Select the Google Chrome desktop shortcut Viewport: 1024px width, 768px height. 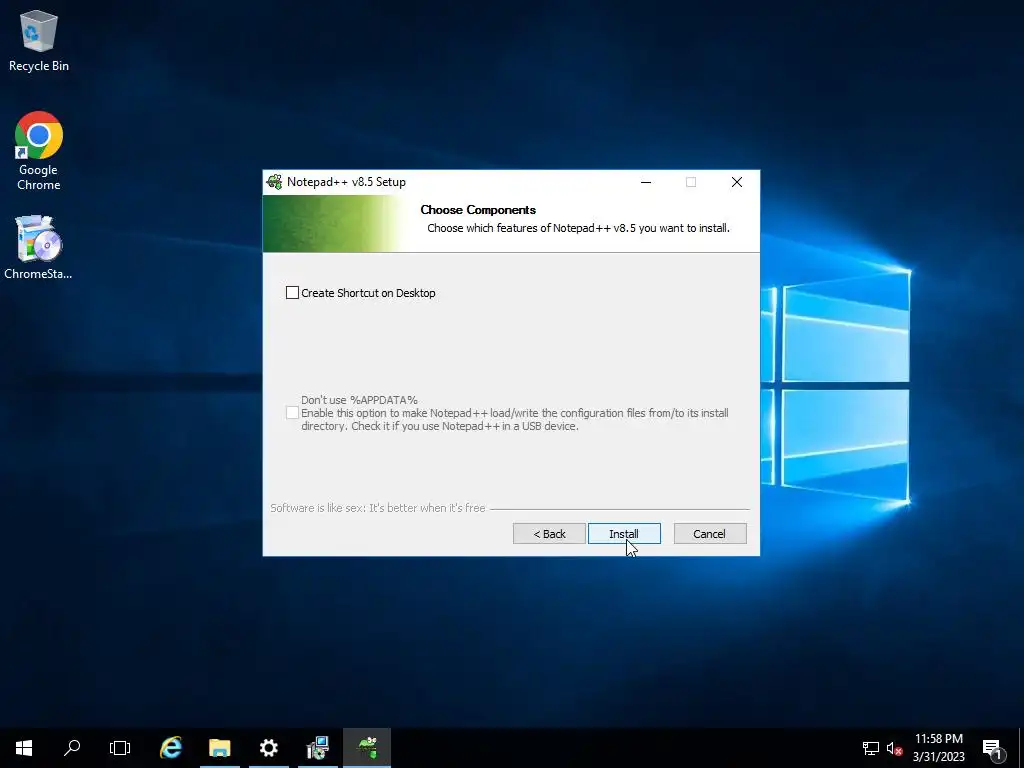pos(39,151)
